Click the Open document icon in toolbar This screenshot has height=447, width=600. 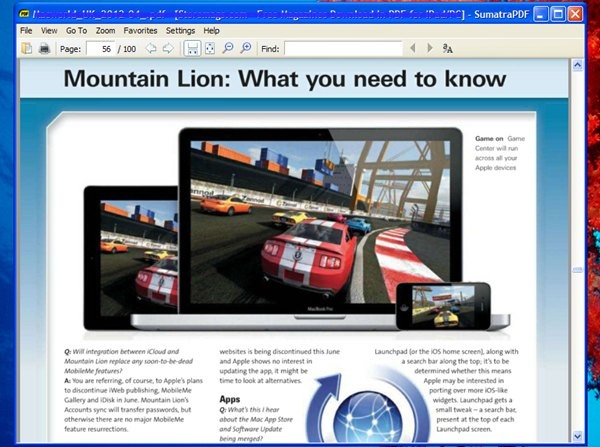point(27,48)
